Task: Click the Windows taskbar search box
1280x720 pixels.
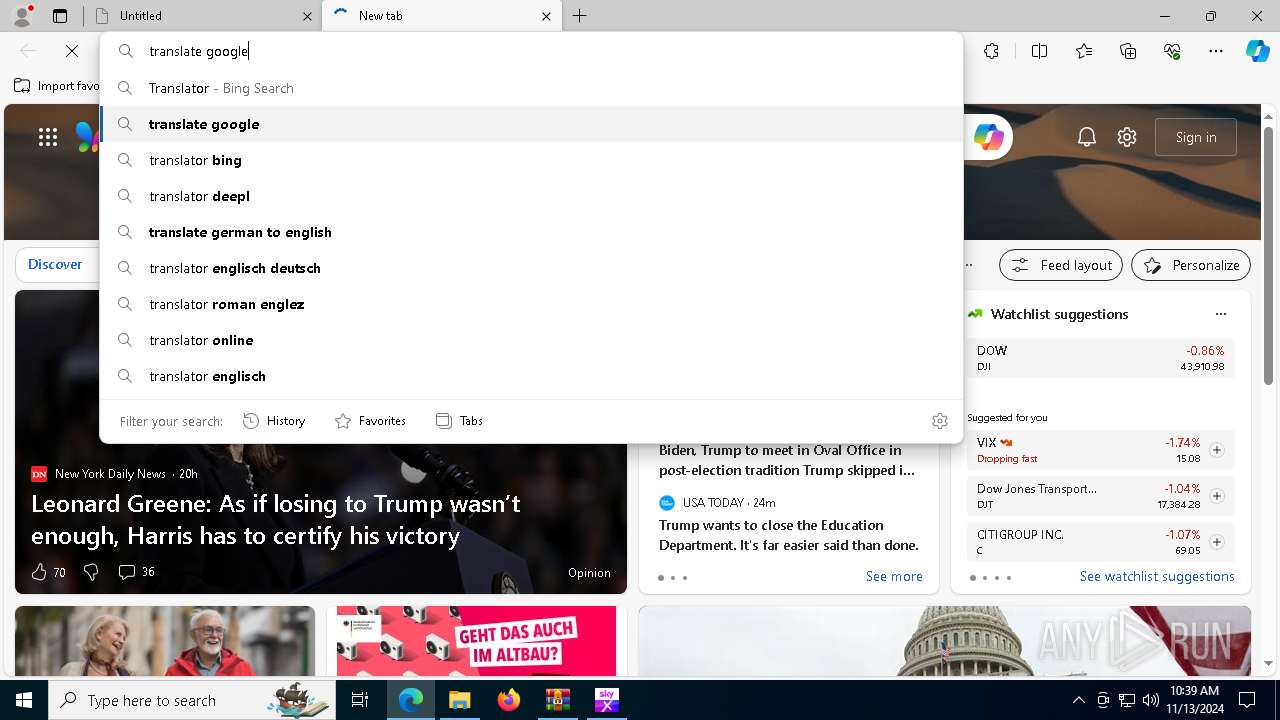Action: tap(192, 700)
